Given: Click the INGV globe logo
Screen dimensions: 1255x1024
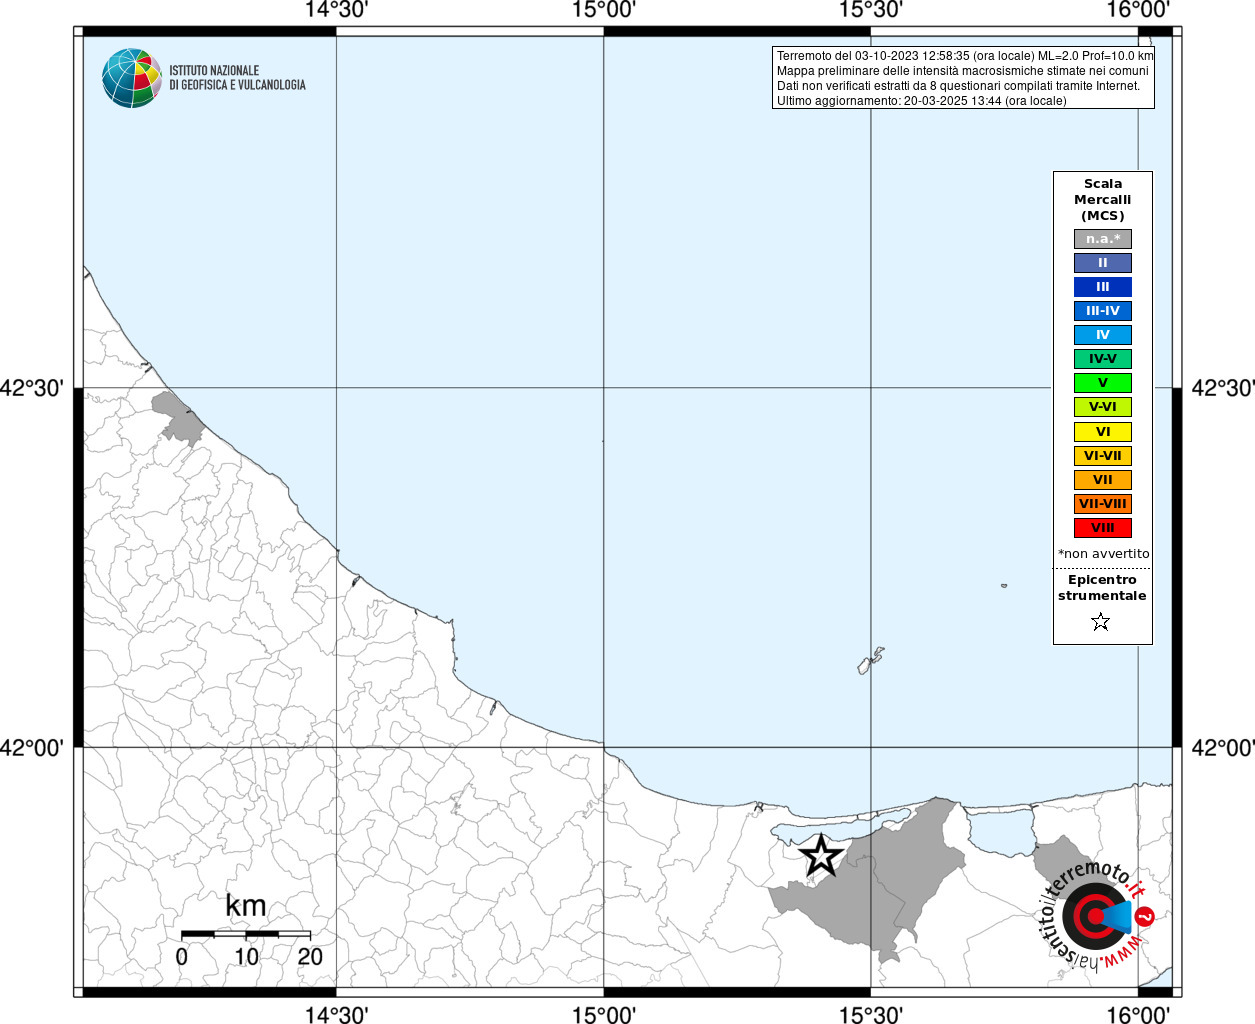Looking at the screenshot, I should coord(132,78).
